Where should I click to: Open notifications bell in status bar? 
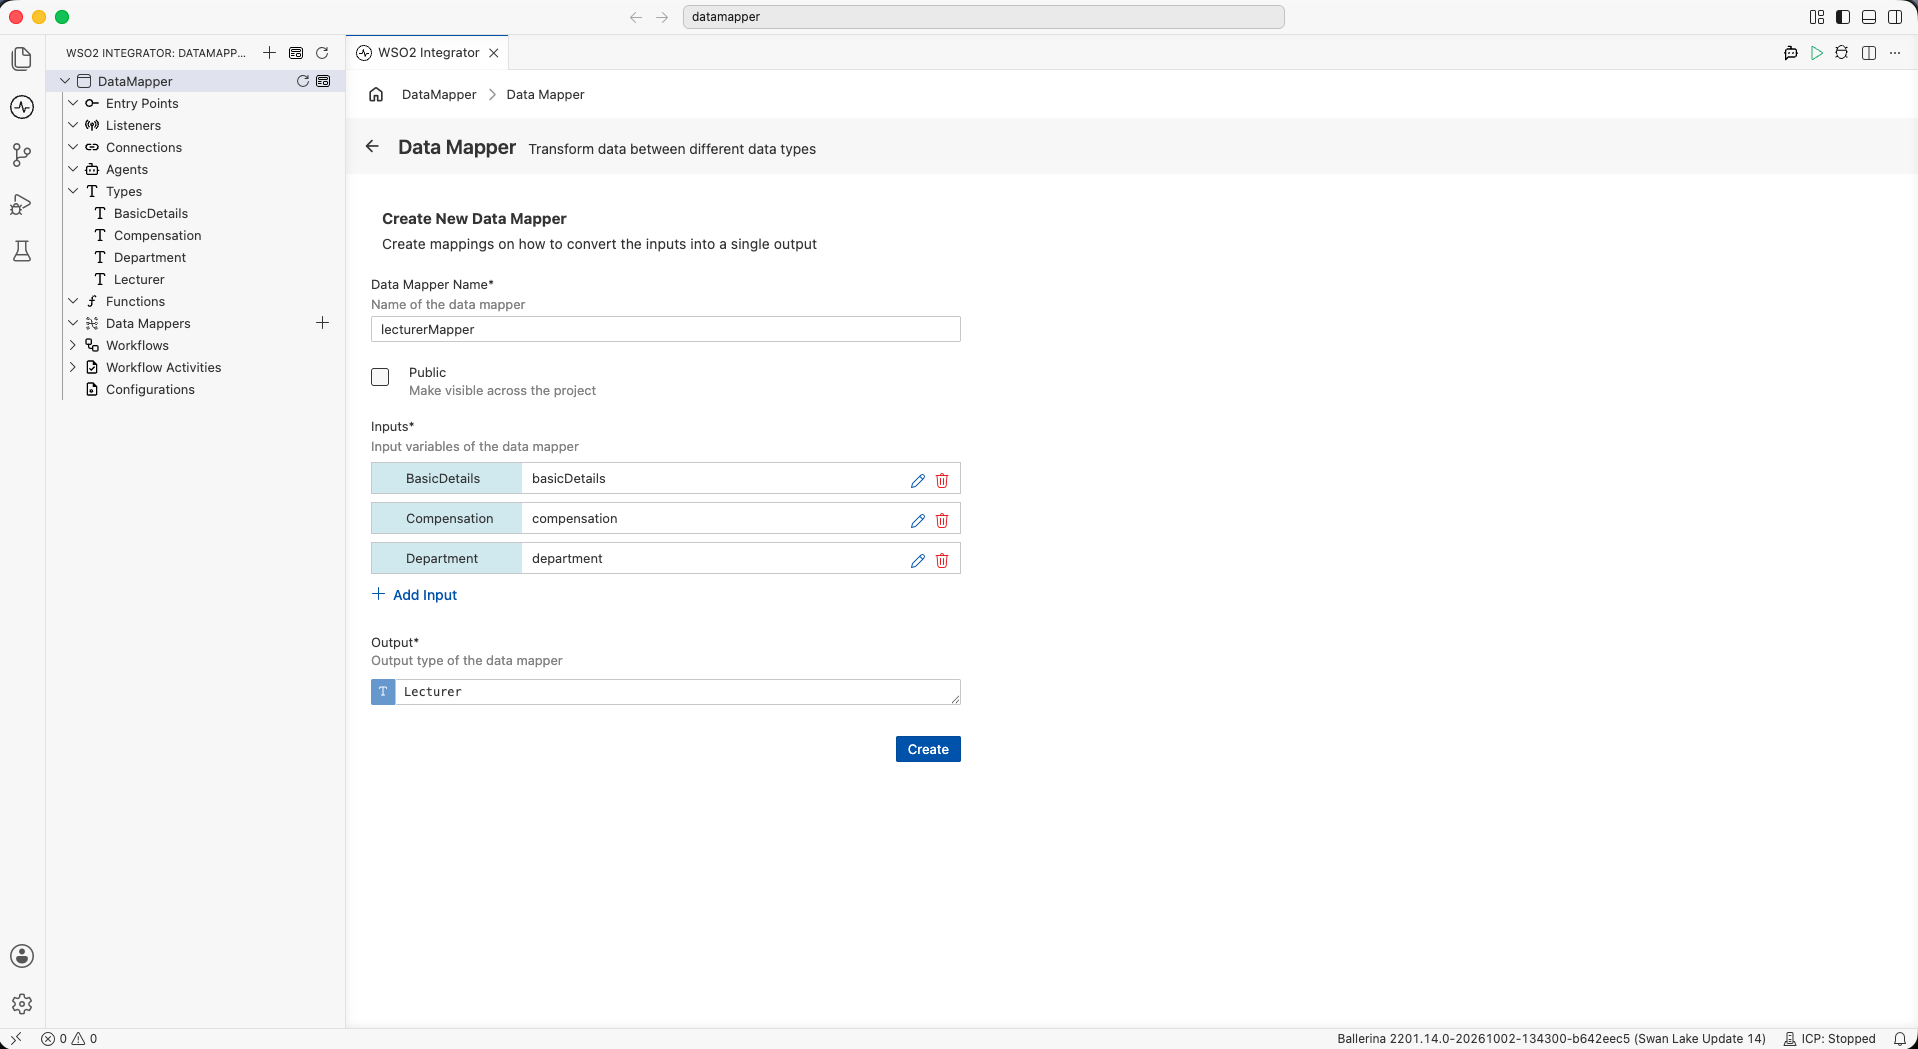pyautogui.click(x=1899, y=1039)
